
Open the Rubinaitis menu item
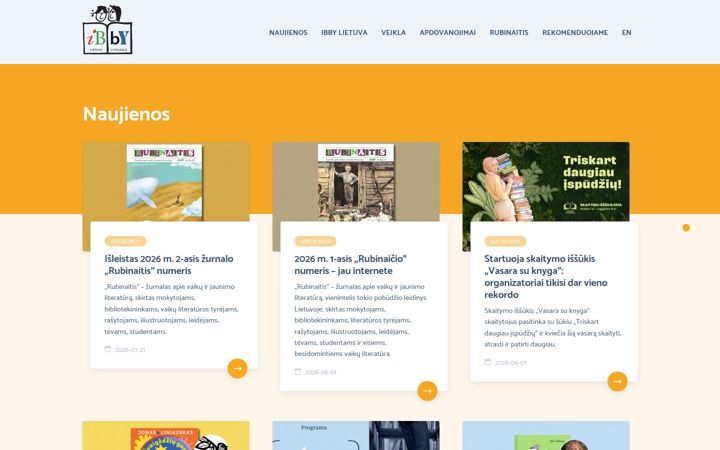point(509,33)
